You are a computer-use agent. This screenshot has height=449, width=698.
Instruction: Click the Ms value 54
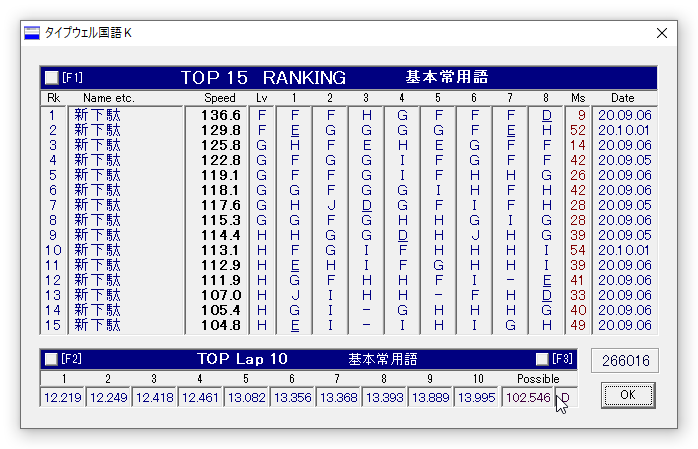click(578, 250)
